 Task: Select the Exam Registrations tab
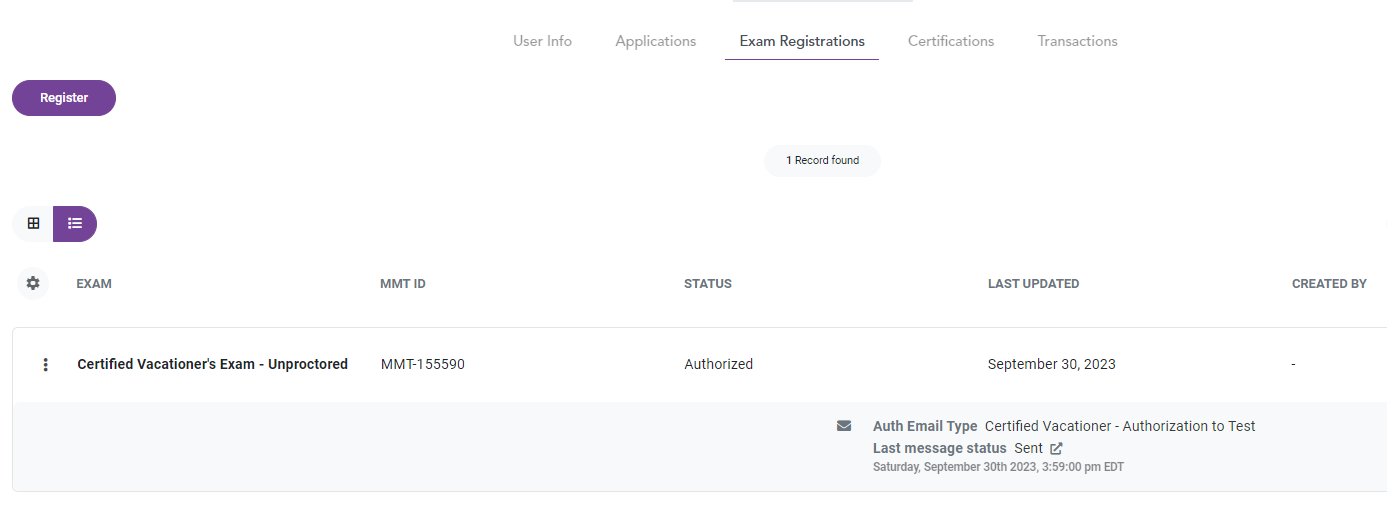[x=802, y=41]
